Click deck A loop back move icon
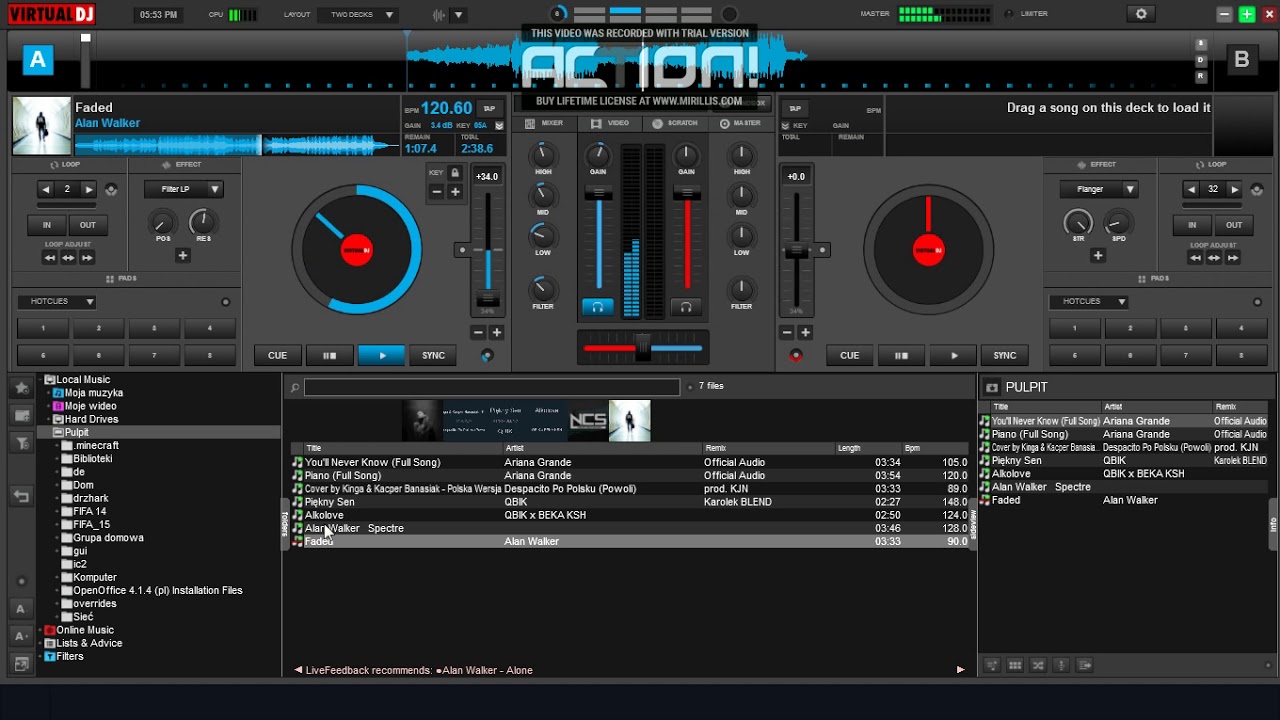Image resolution: width=1280 pixels, height=720 pixels. click(x=49, y=258)
